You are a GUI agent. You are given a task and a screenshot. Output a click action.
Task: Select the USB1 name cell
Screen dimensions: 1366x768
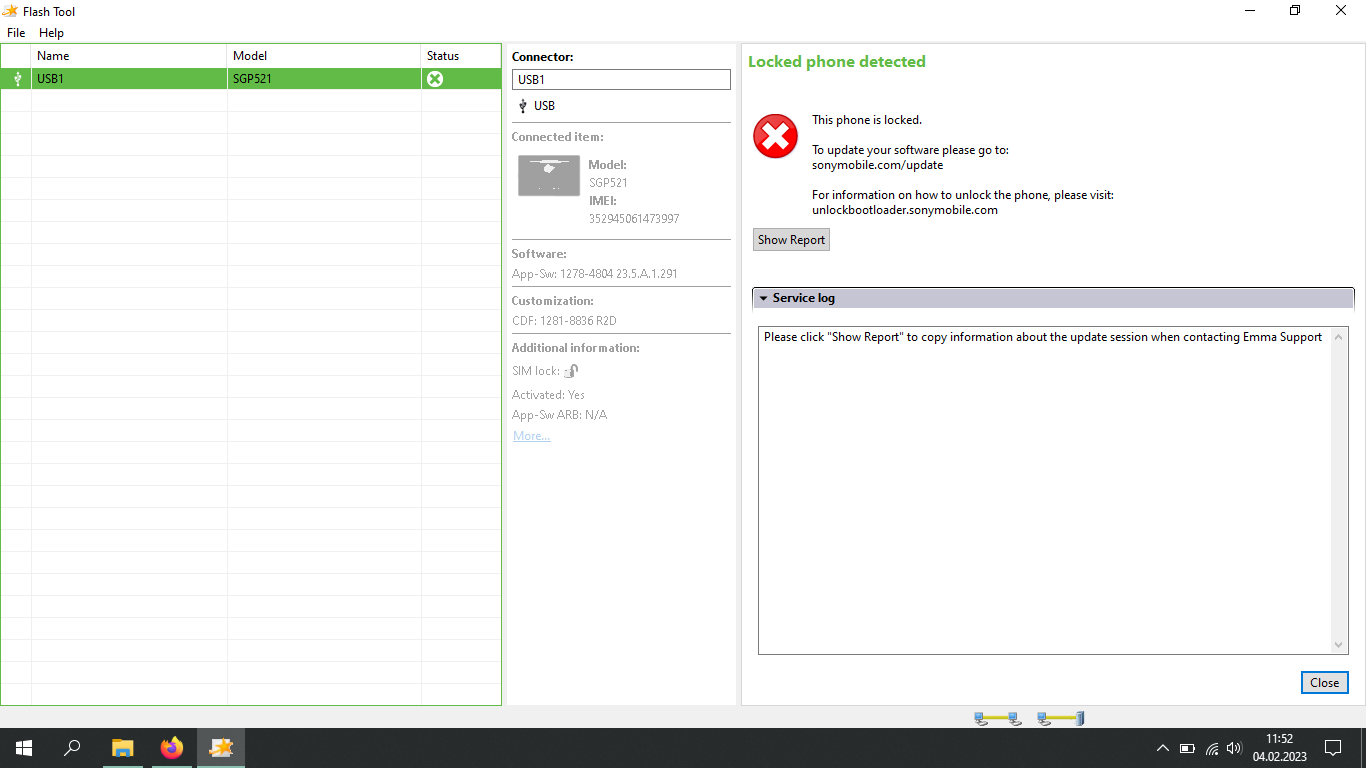(x=130, y=79)
